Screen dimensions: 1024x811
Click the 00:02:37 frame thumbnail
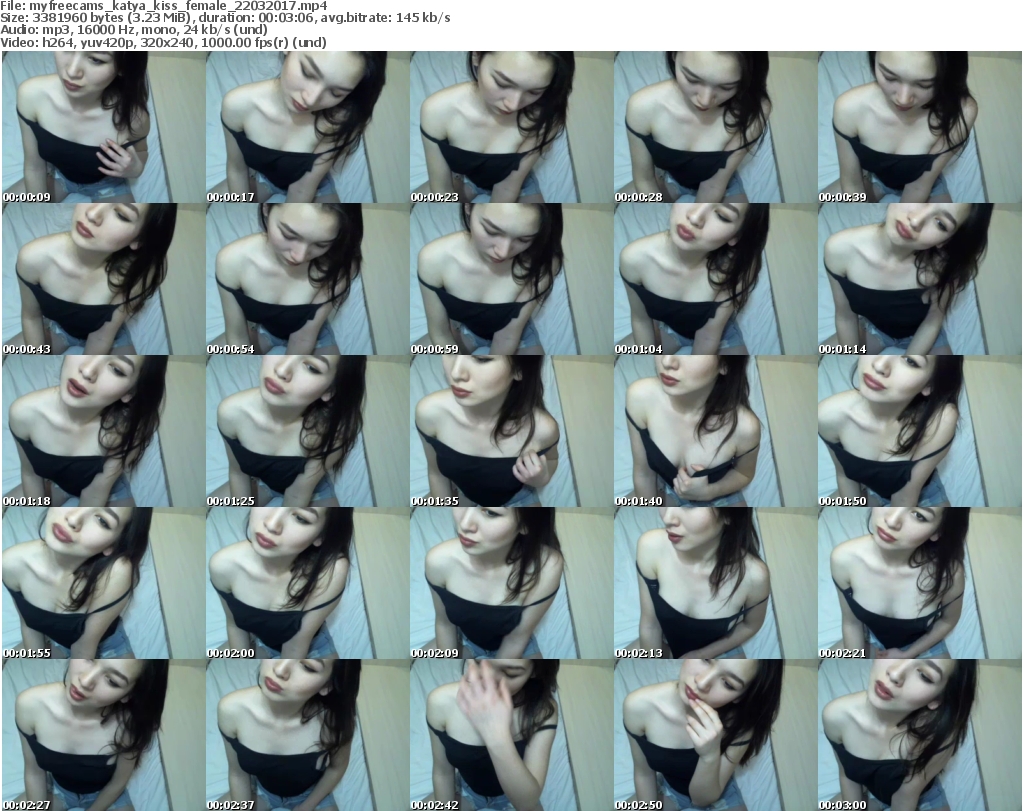click(308, 735)
